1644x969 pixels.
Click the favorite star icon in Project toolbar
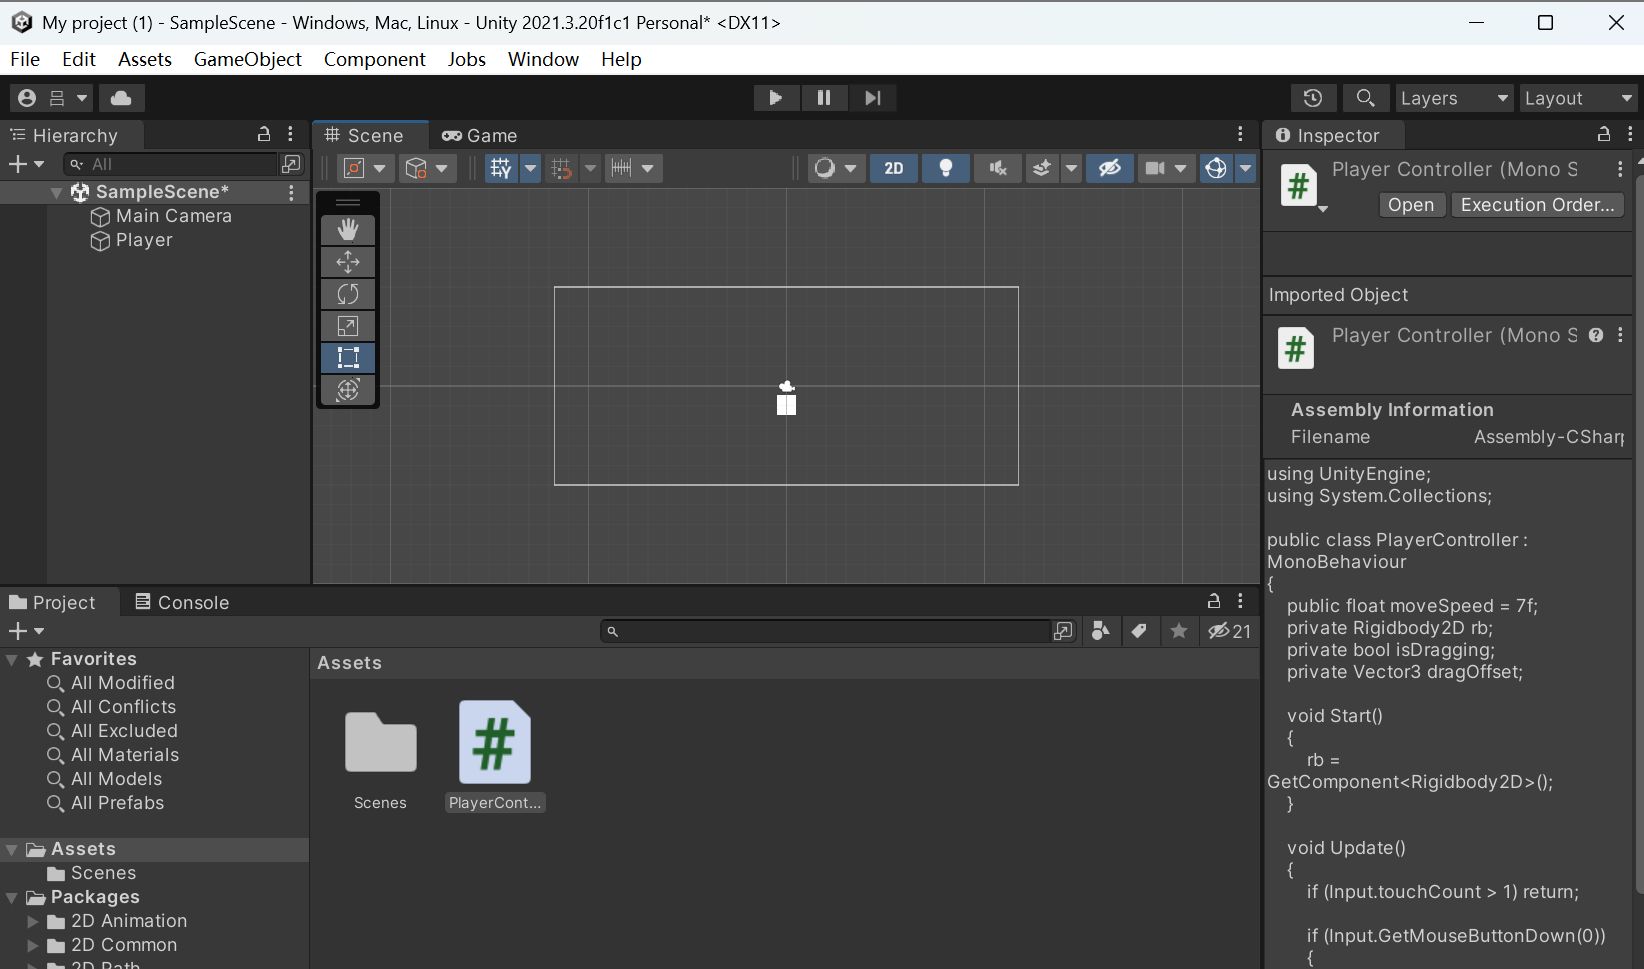point(1179,631)
